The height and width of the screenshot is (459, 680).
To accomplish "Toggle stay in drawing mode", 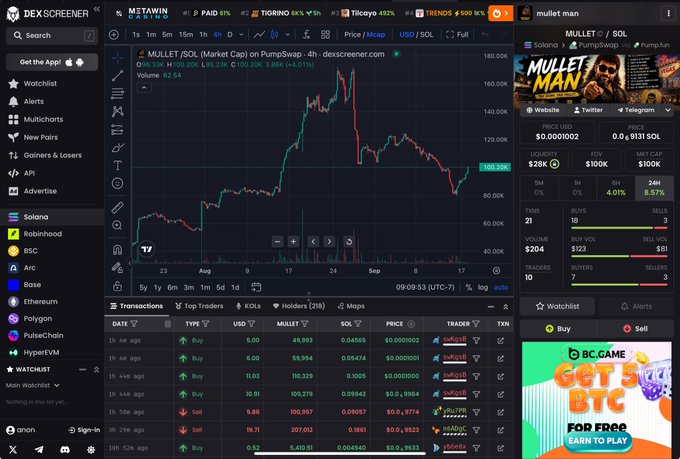I will (118, 268).
